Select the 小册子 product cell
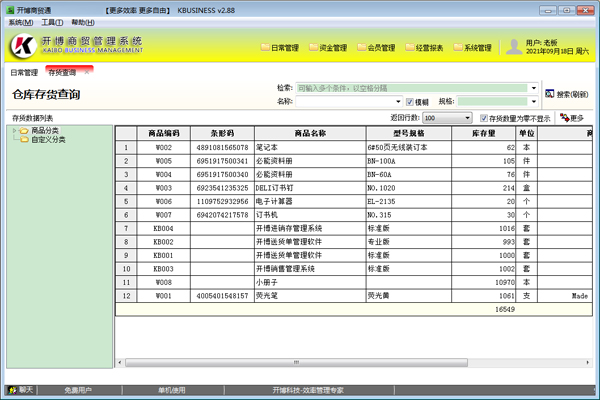This screenshot has height=400, width=600. [x=310, y=282]
